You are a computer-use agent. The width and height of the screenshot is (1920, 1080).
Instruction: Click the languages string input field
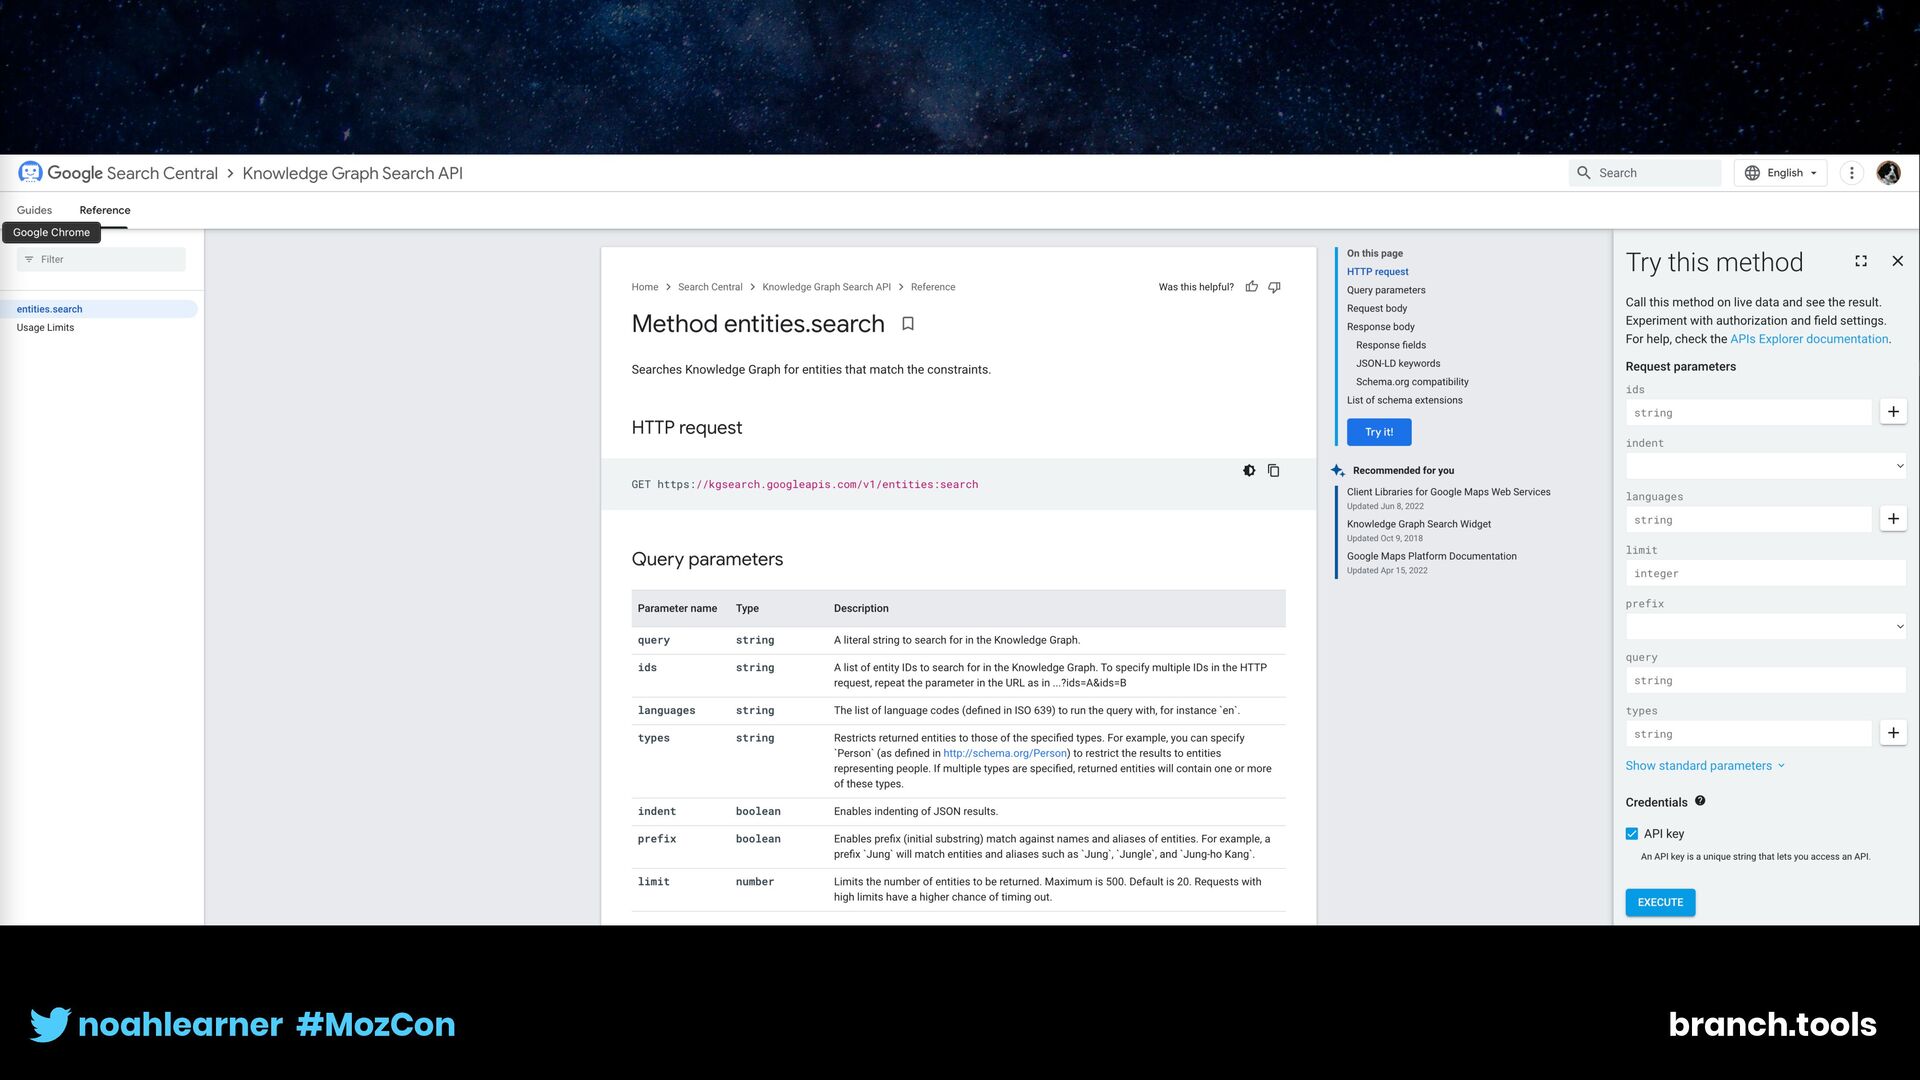click(1748, 519)
